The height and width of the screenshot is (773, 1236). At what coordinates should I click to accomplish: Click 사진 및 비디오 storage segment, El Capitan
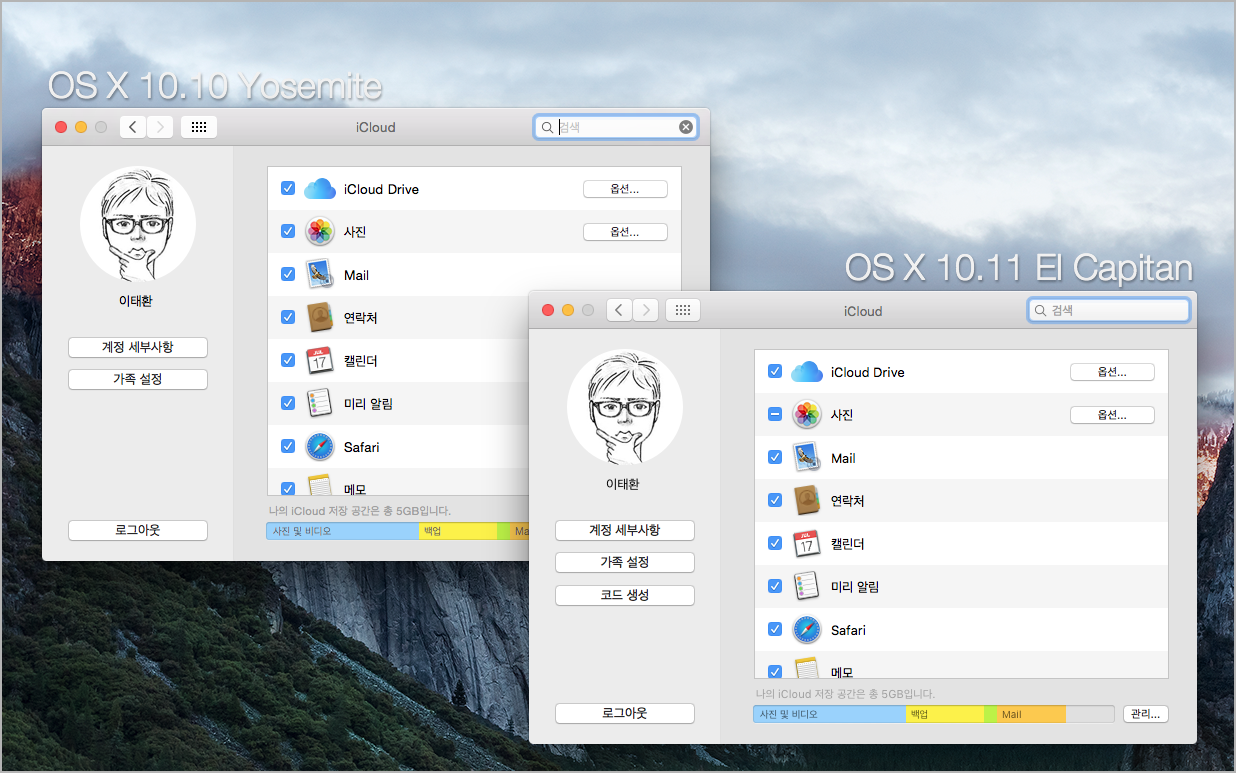coord(830,714)
